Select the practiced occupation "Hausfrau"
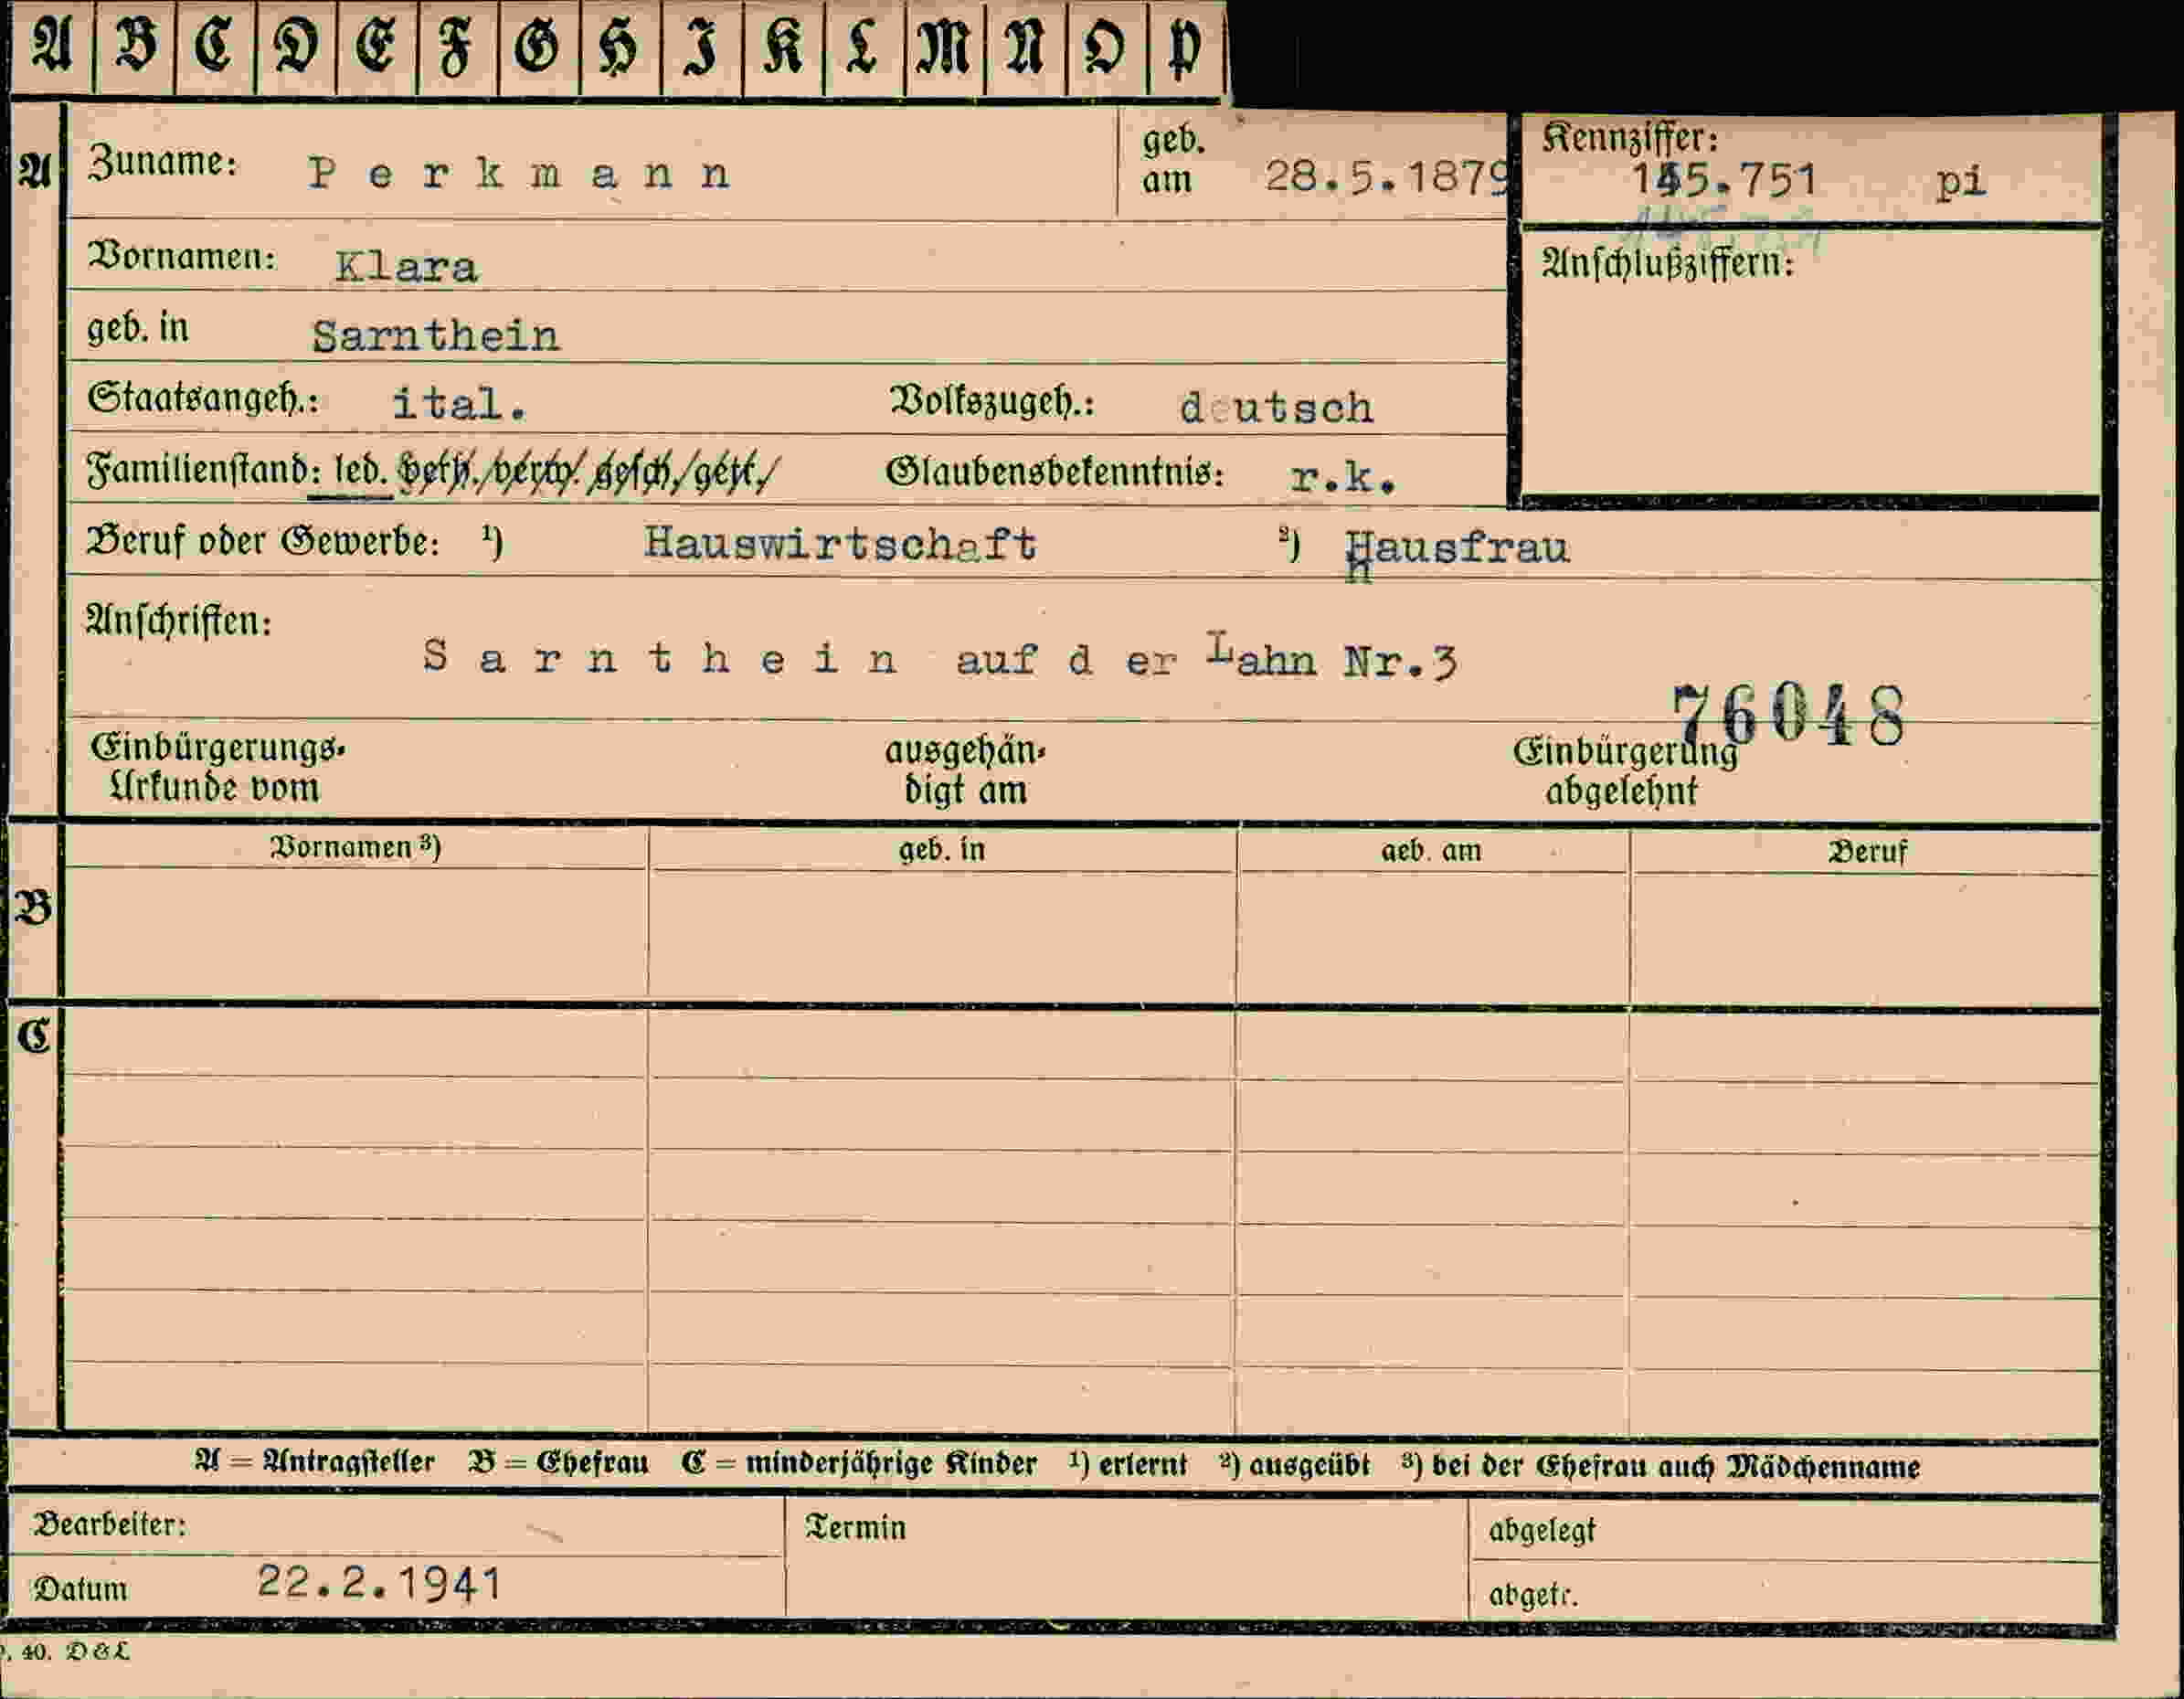Viewport: 2184px width, 1699px height. pos(1457,549)
